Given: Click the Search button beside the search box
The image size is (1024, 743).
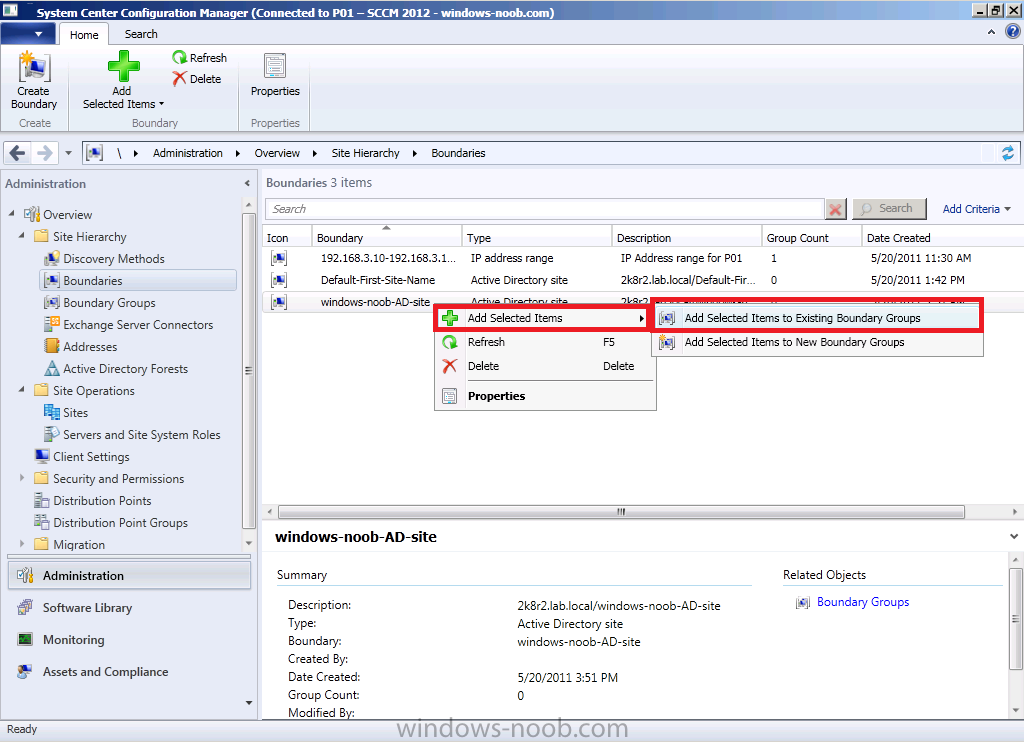Looking at the screenshot, I should click(889, 209).
